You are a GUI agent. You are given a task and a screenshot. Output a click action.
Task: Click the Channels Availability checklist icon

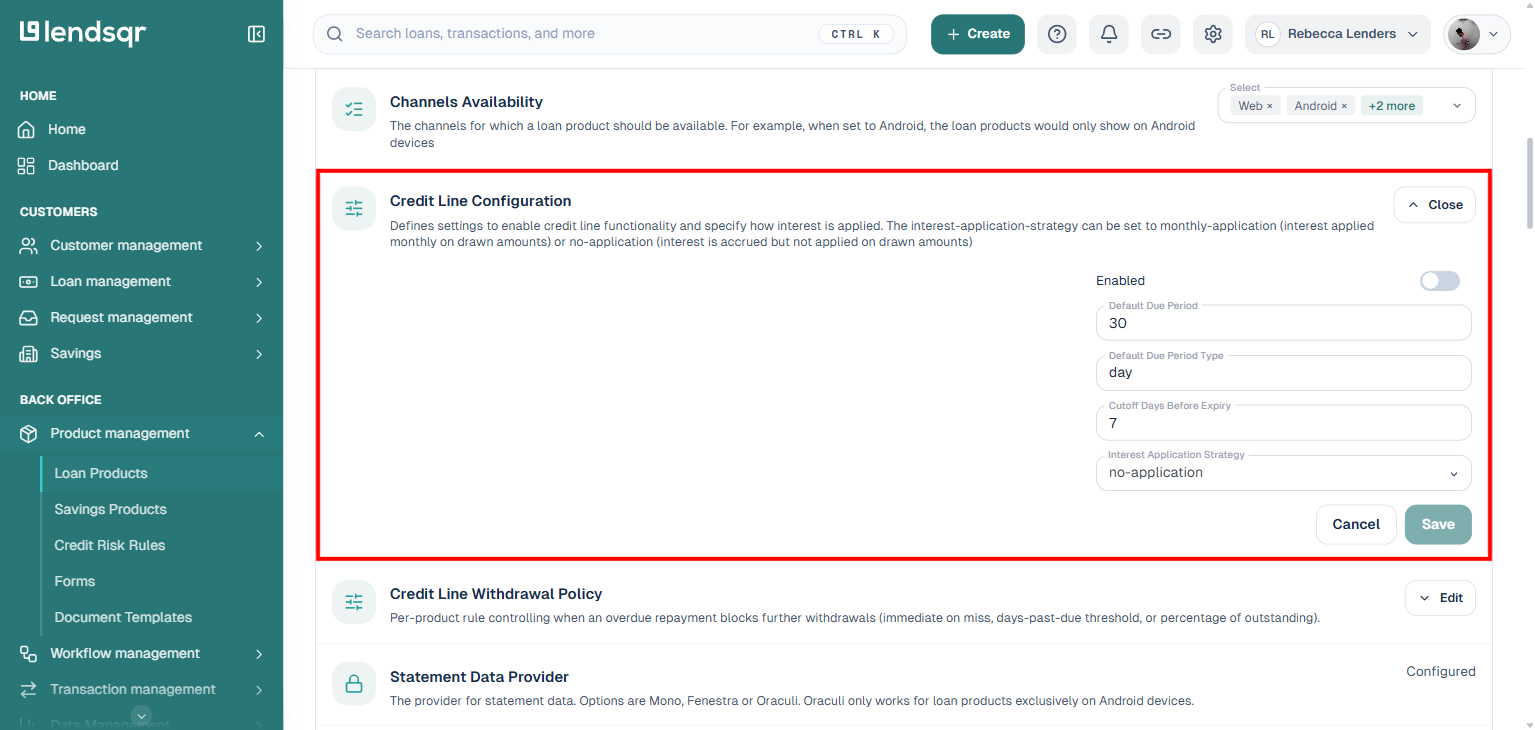click(354, 110)
